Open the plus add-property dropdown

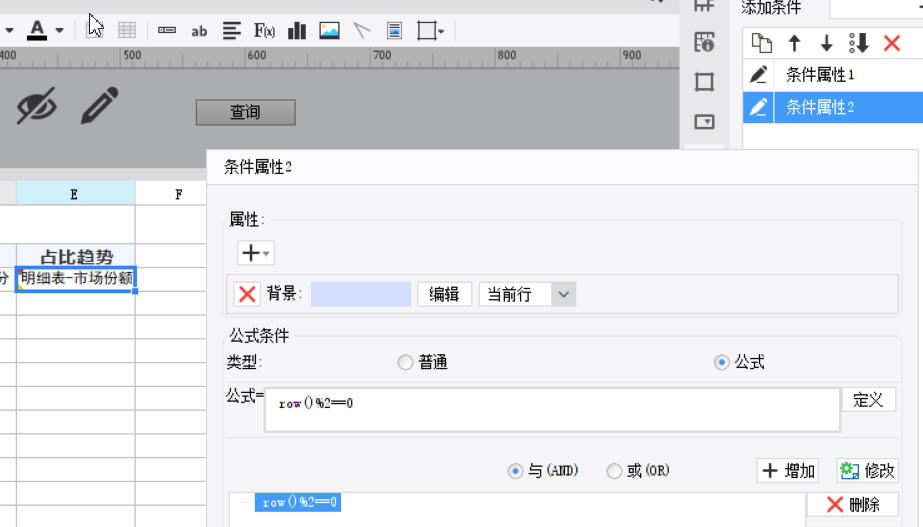point(255,253)
